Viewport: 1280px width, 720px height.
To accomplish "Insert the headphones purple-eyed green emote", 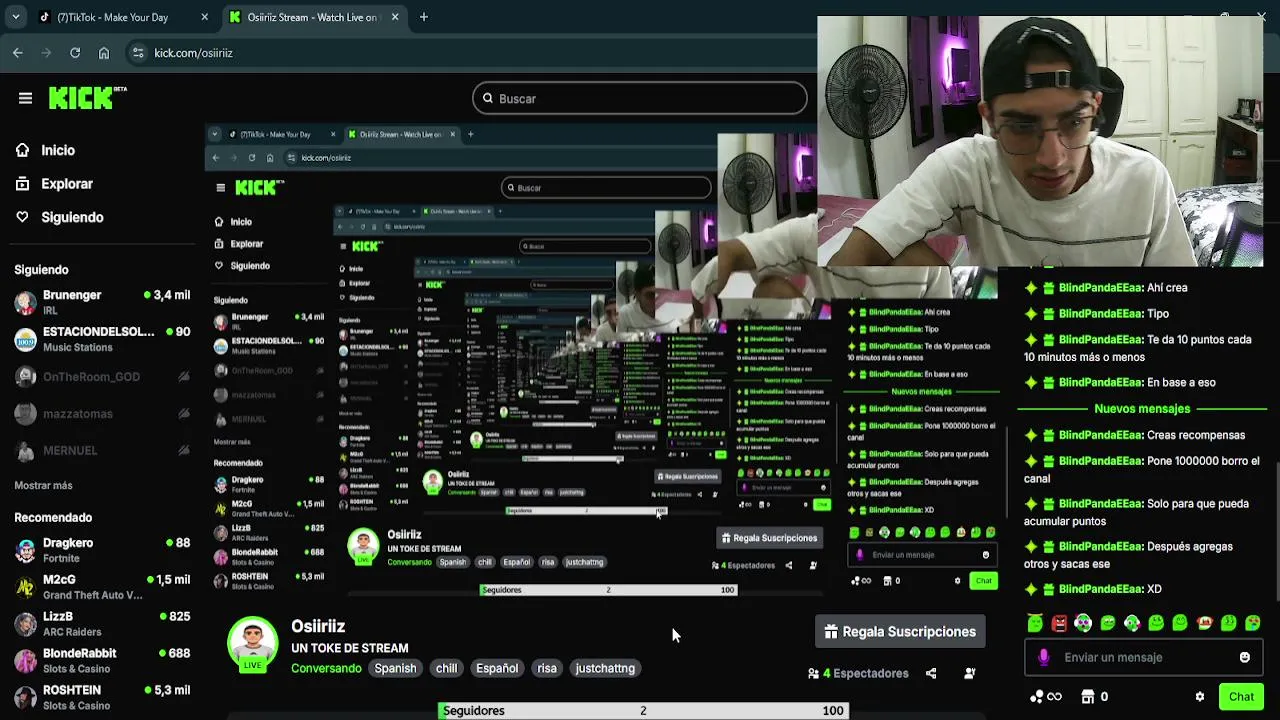I will point(1083,623).
